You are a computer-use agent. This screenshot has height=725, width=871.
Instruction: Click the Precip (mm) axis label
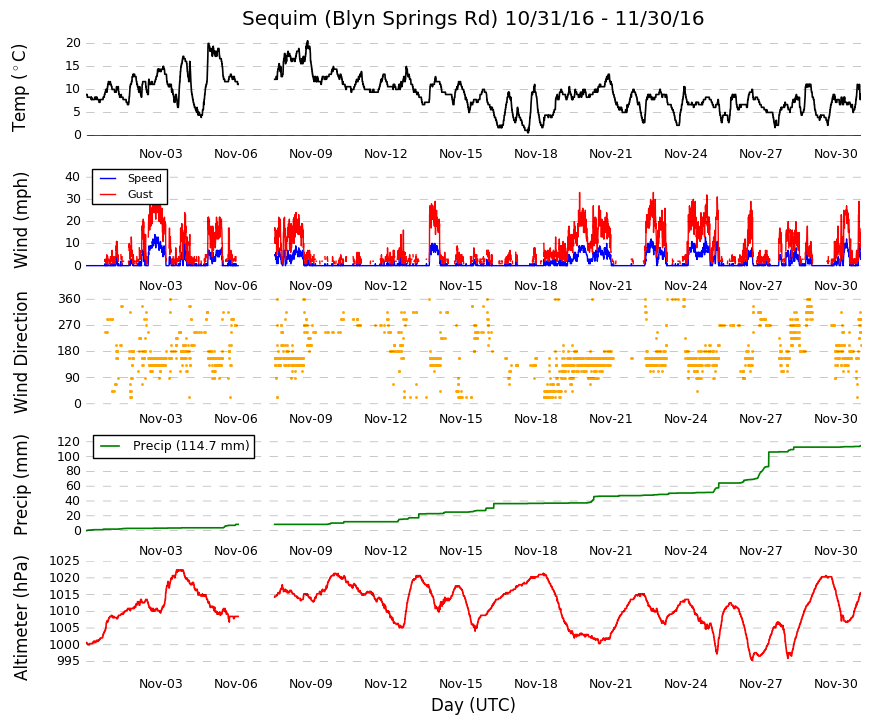(x=20, y=485)
